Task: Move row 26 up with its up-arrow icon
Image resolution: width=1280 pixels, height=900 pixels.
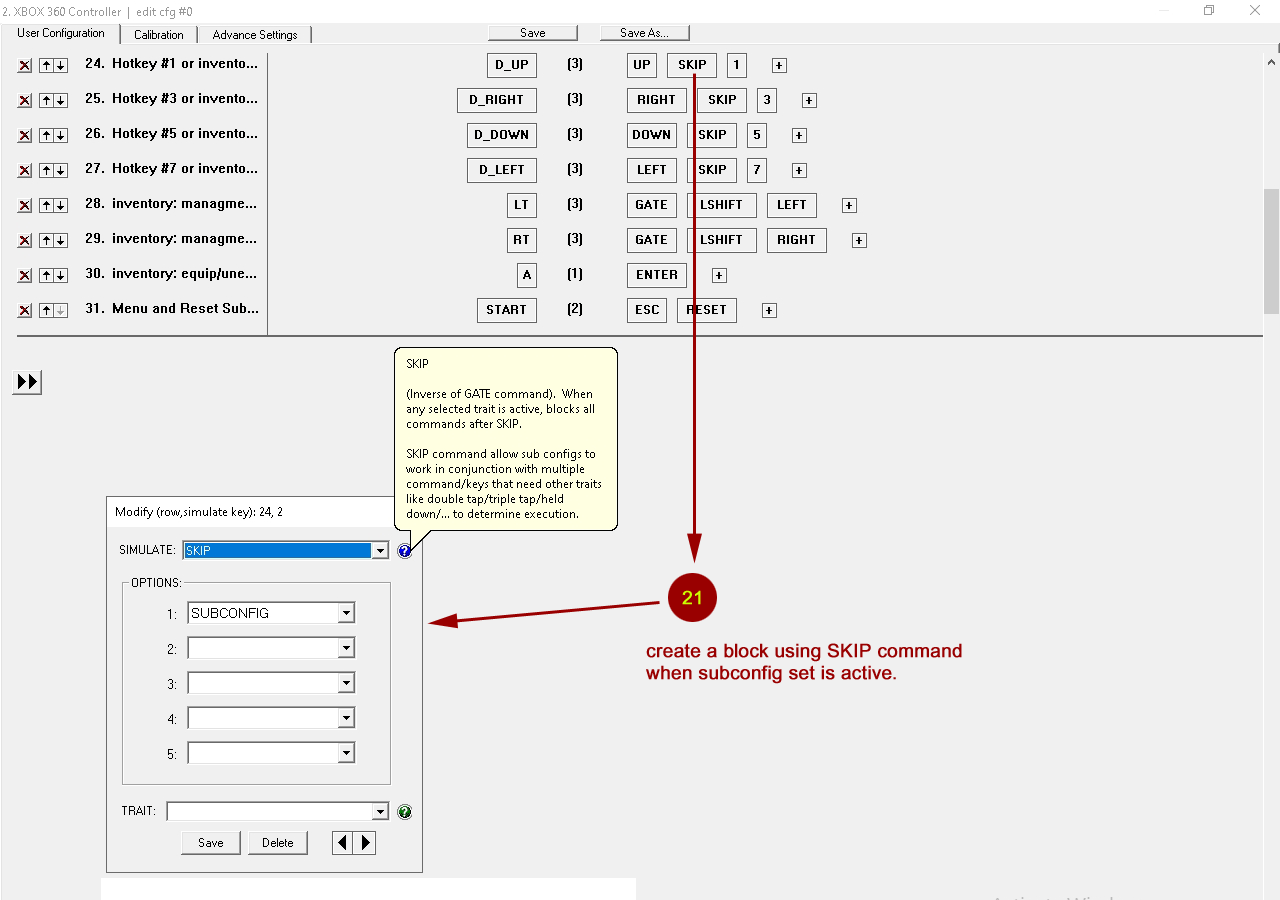Action: (x=46, y=135)
